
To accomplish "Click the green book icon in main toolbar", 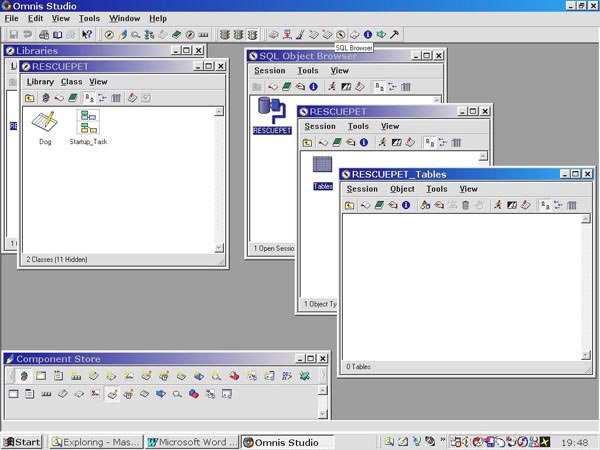I will tap(176, 35).
